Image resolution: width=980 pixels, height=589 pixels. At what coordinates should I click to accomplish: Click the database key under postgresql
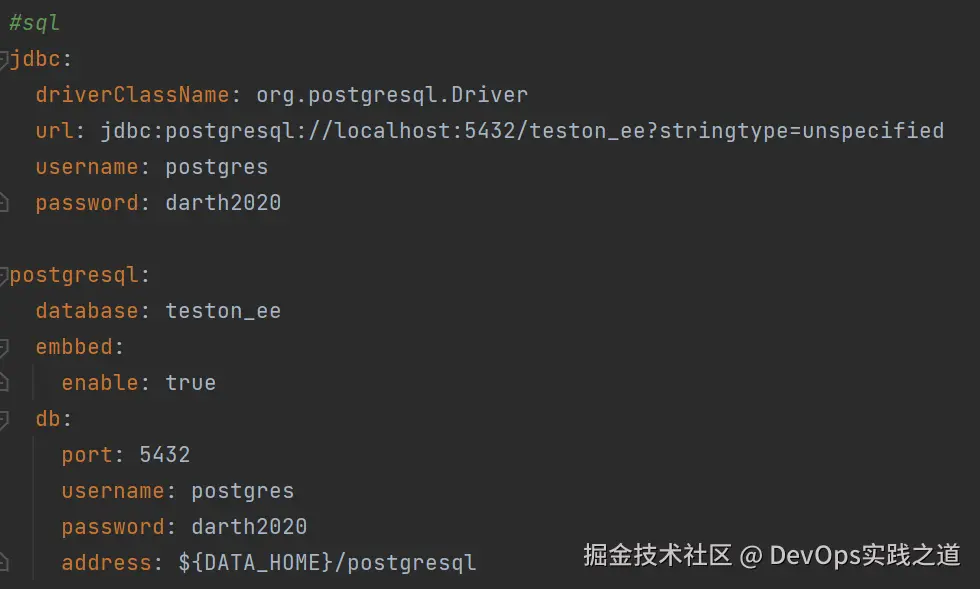tap(87, 311)
